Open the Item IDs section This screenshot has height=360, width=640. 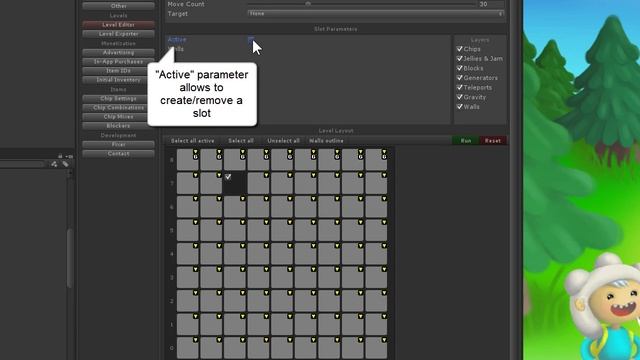118,71
